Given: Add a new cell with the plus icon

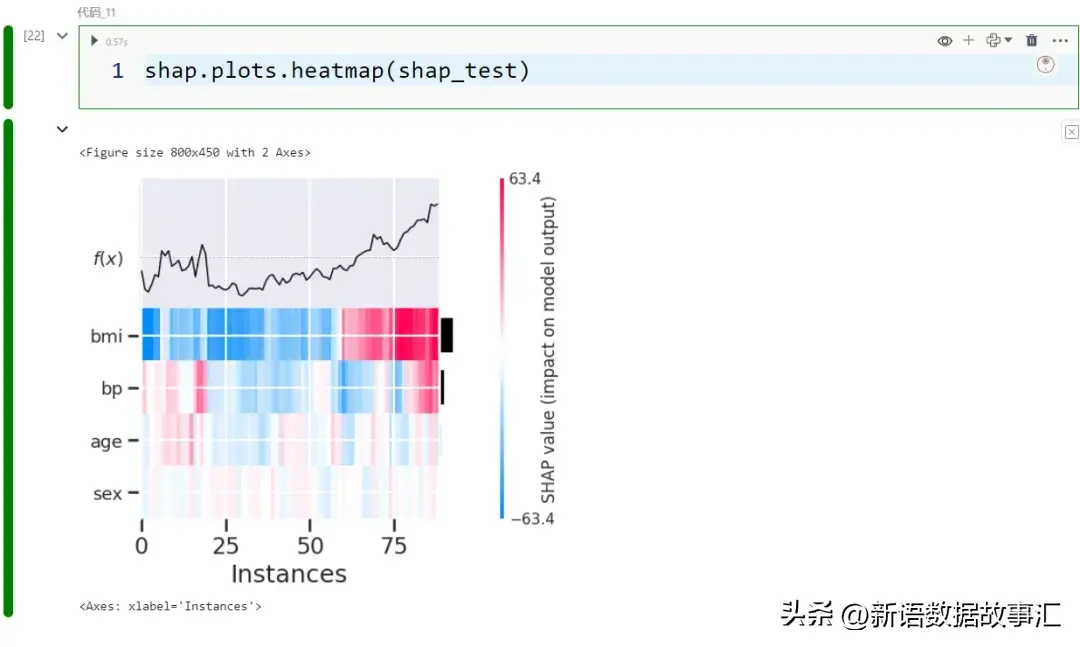Looking at the screenshot, I should point(968,41).
